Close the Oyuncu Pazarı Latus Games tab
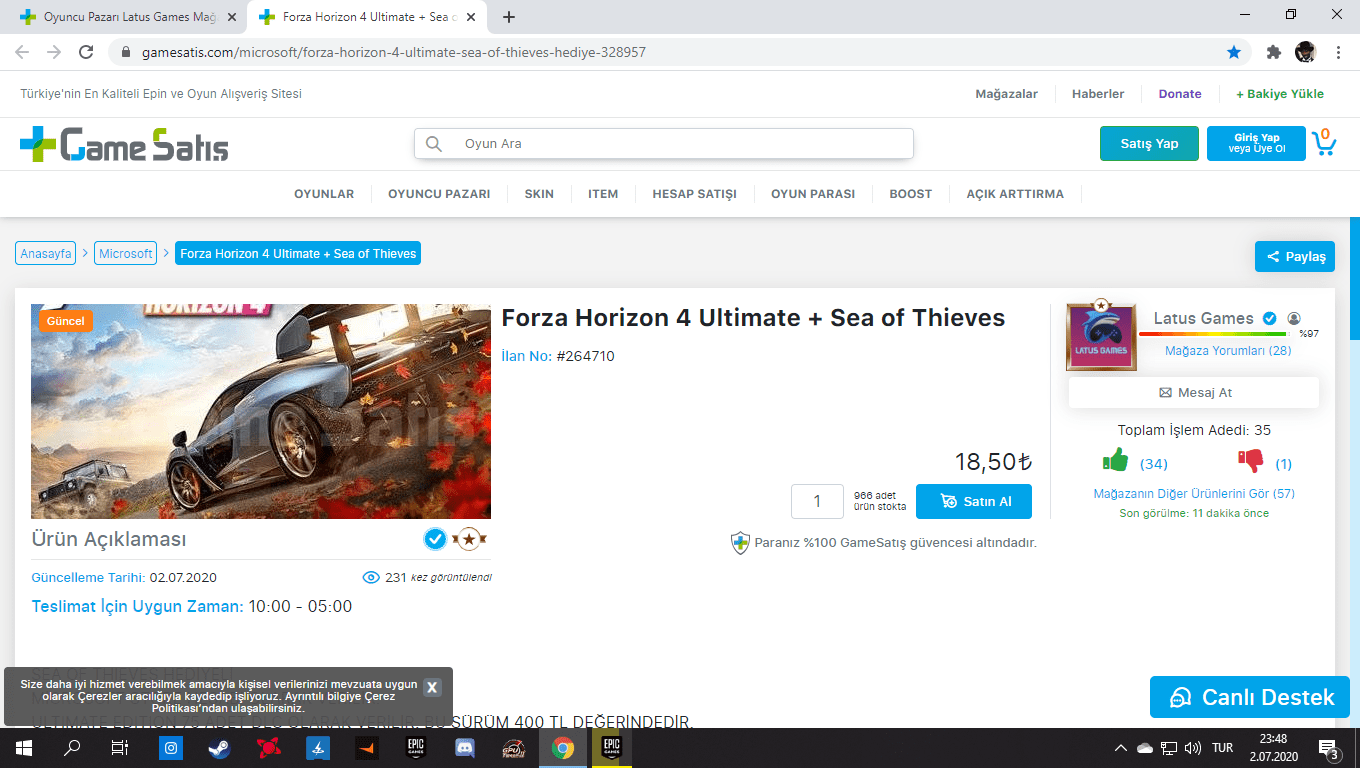Viewport: 1360px width, 768px height. (231, 17)
